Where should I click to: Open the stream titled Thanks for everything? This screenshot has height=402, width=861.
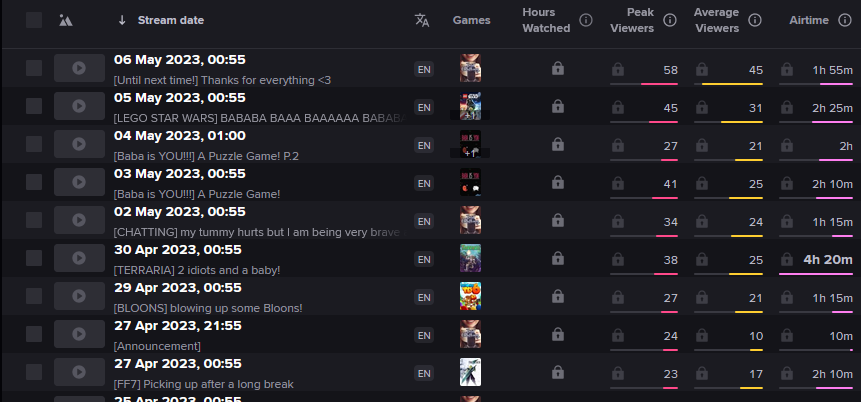[x=222, y=80]
